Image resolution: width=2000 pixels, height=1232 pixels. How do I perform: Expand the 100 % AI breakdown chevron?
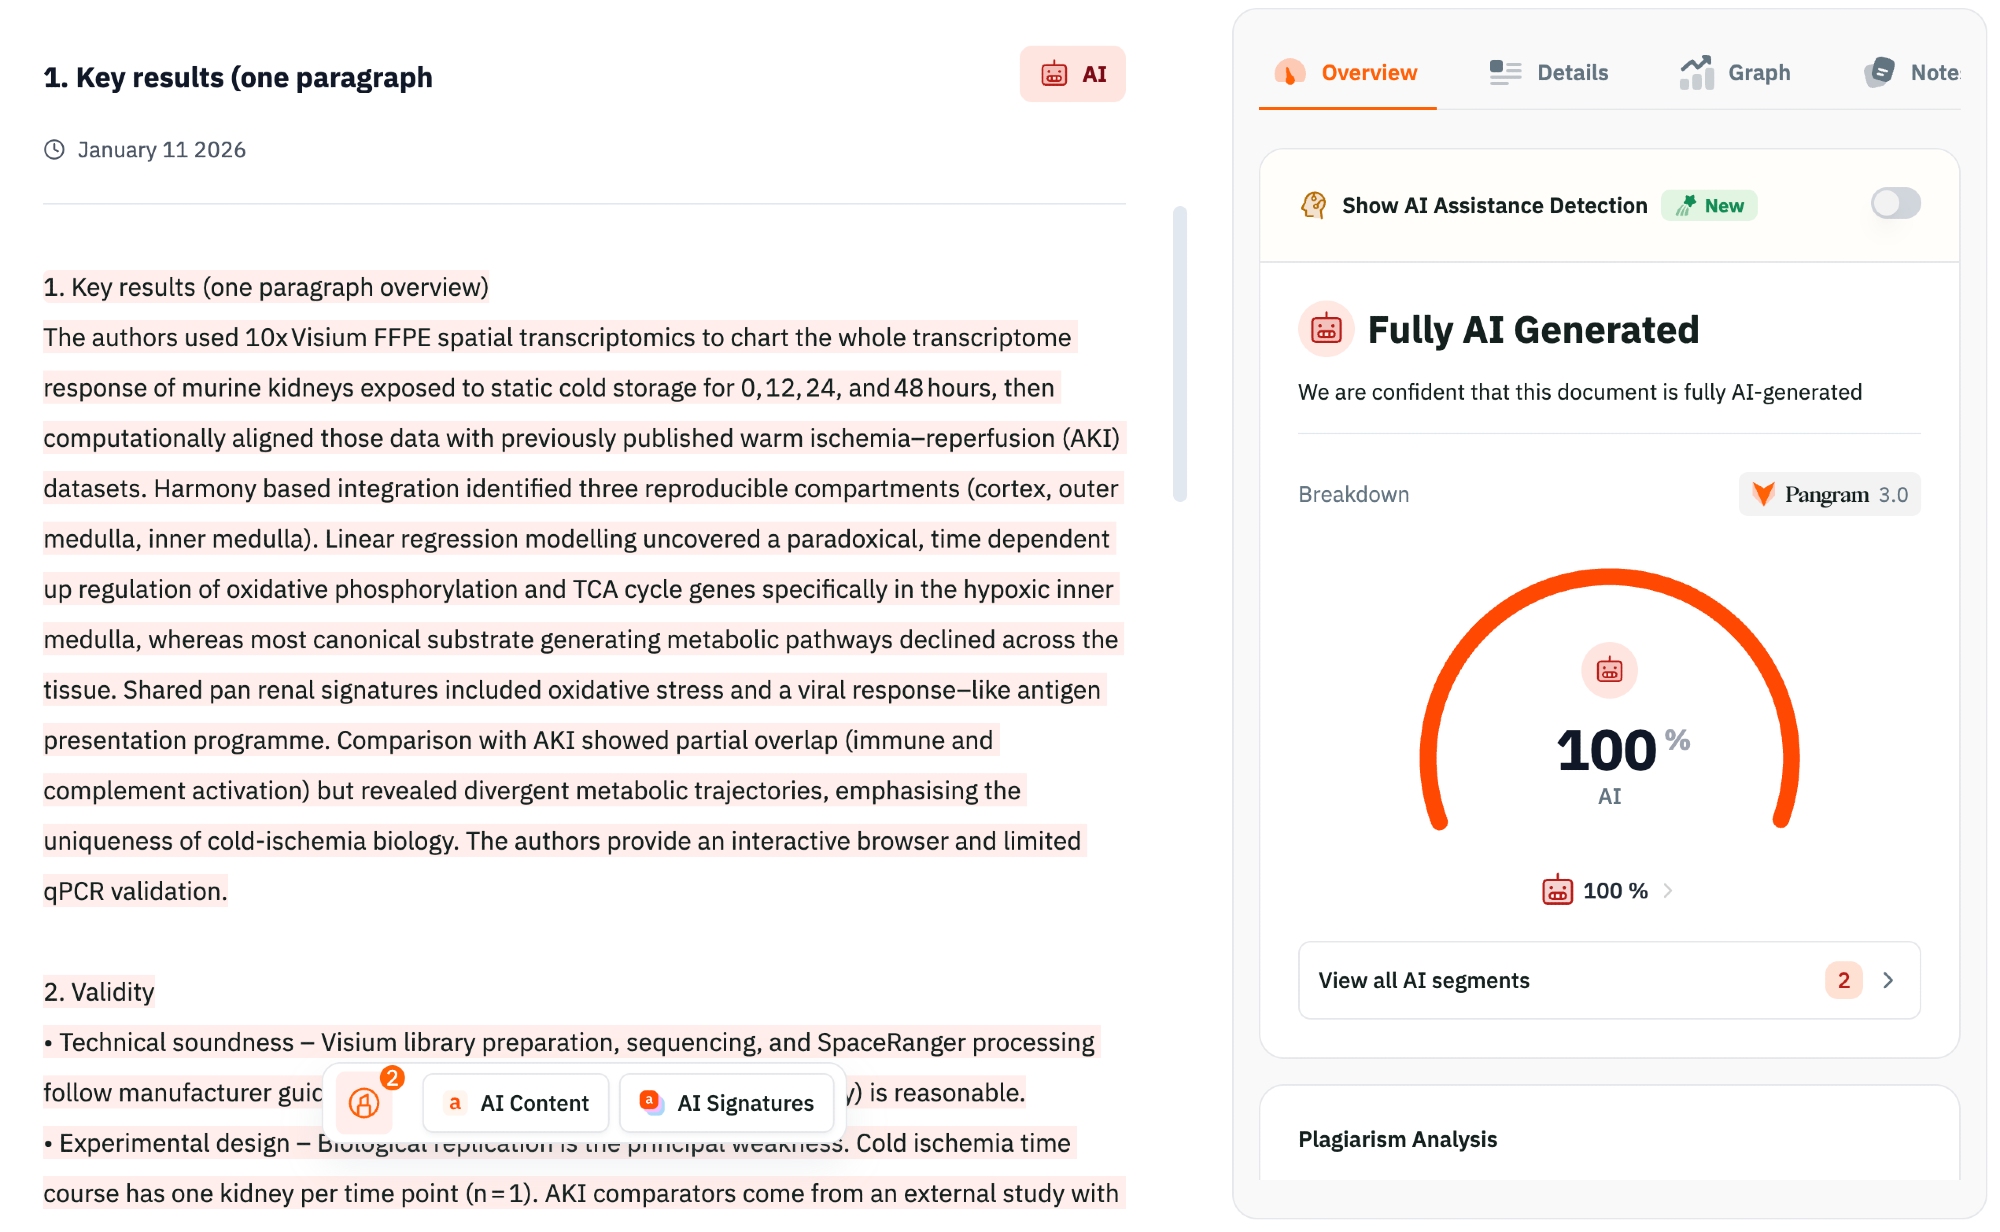pyautogui.click(x=1668, y=891)
